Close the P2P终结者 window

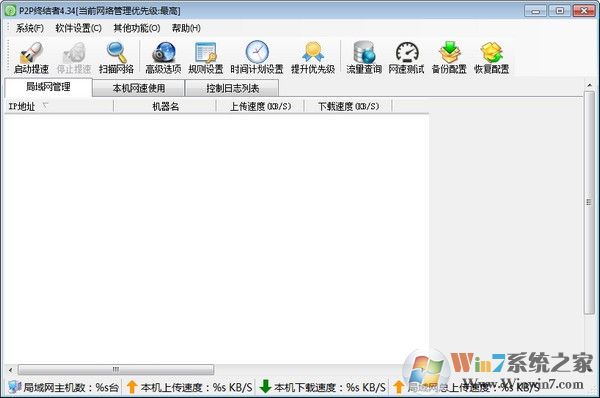pyautogui.click(x=584, y=11)
